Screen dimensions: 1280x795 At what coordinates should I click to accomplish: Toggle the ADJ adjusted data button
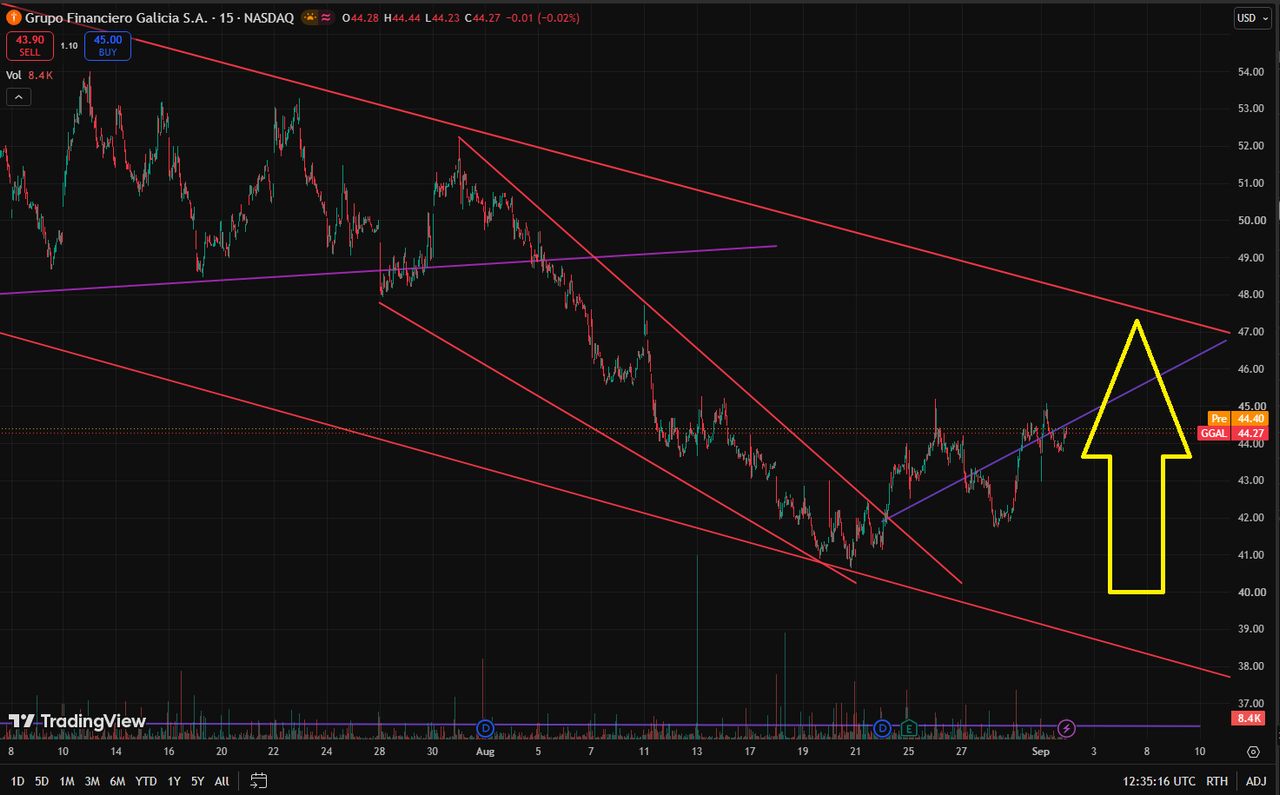click(1256, 781)
